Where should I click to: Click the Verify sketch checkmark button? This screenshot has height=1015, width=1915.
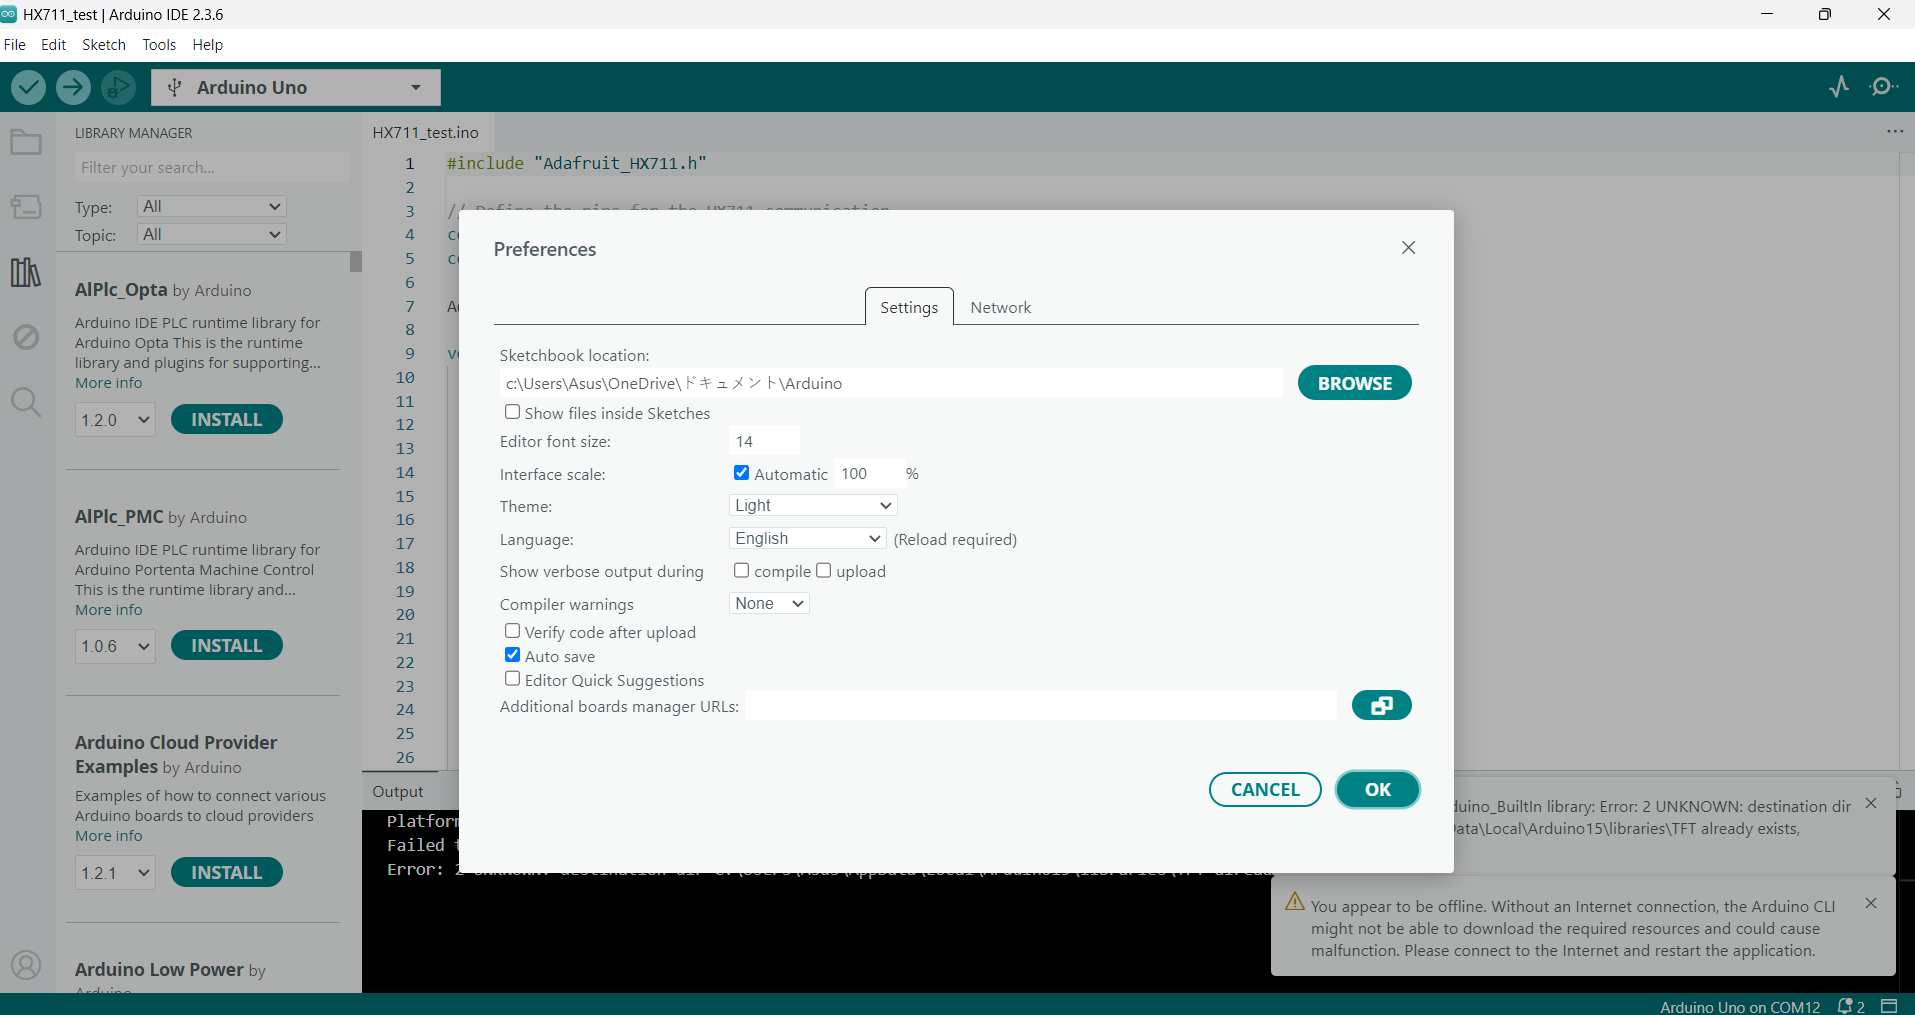coord(29,88)
